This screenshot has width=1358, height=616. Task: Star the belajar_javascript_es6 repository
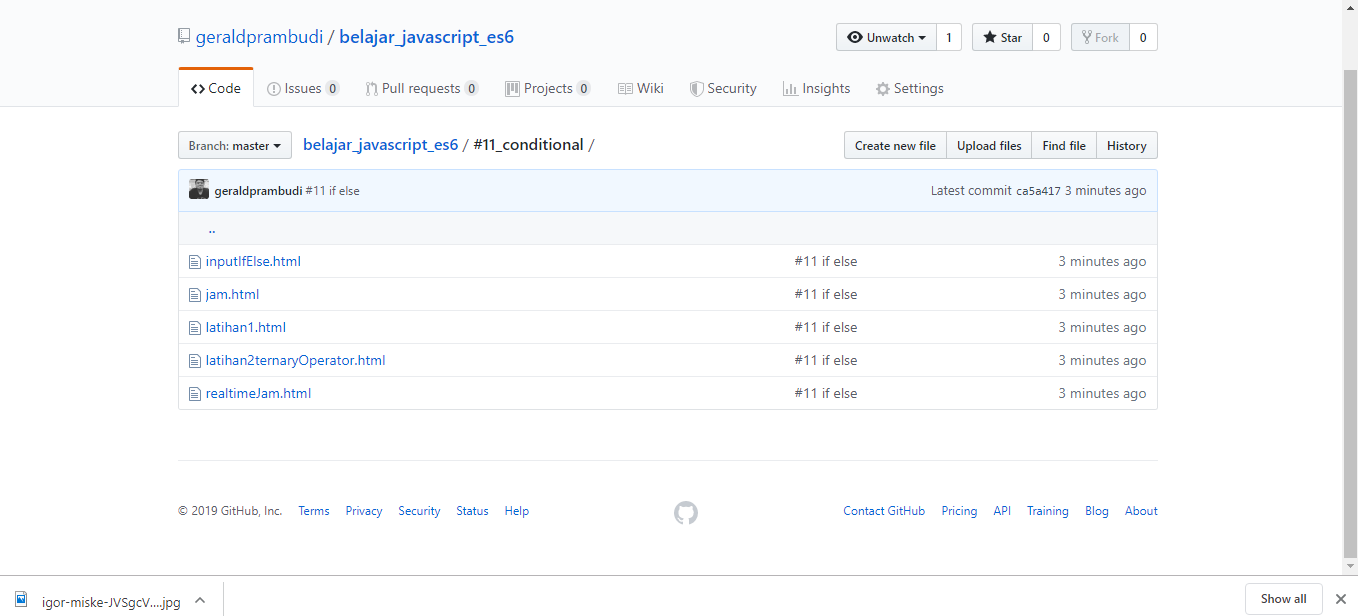coord(1000,36)
